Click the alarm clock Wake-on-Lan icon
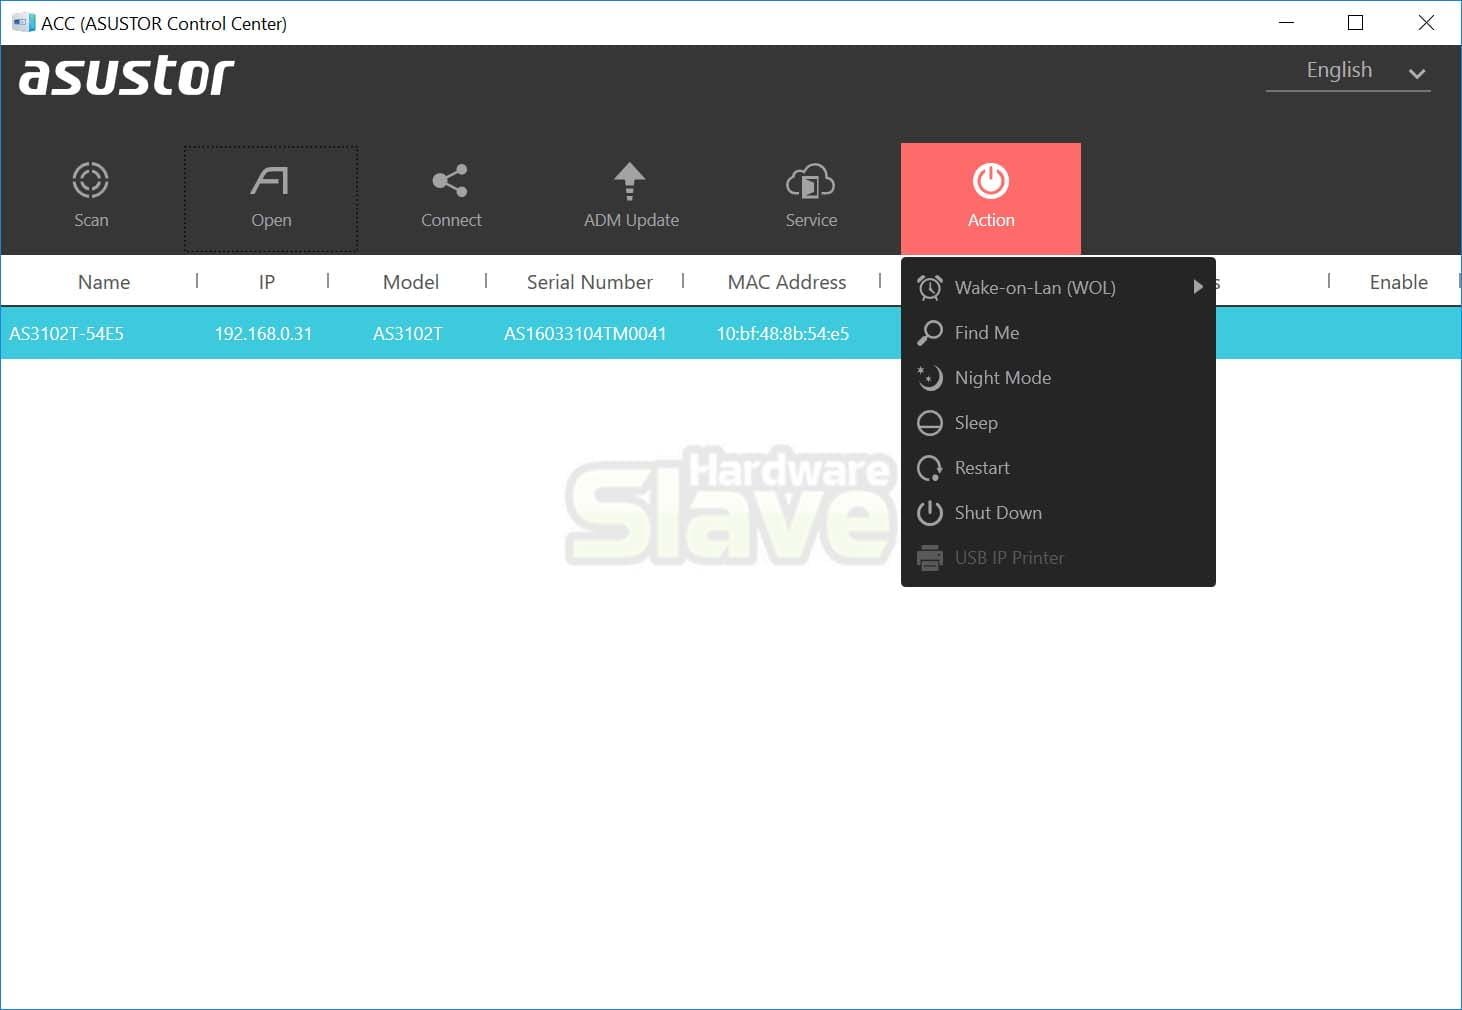Screen dimensions: 1462x1010 [930, 288]
